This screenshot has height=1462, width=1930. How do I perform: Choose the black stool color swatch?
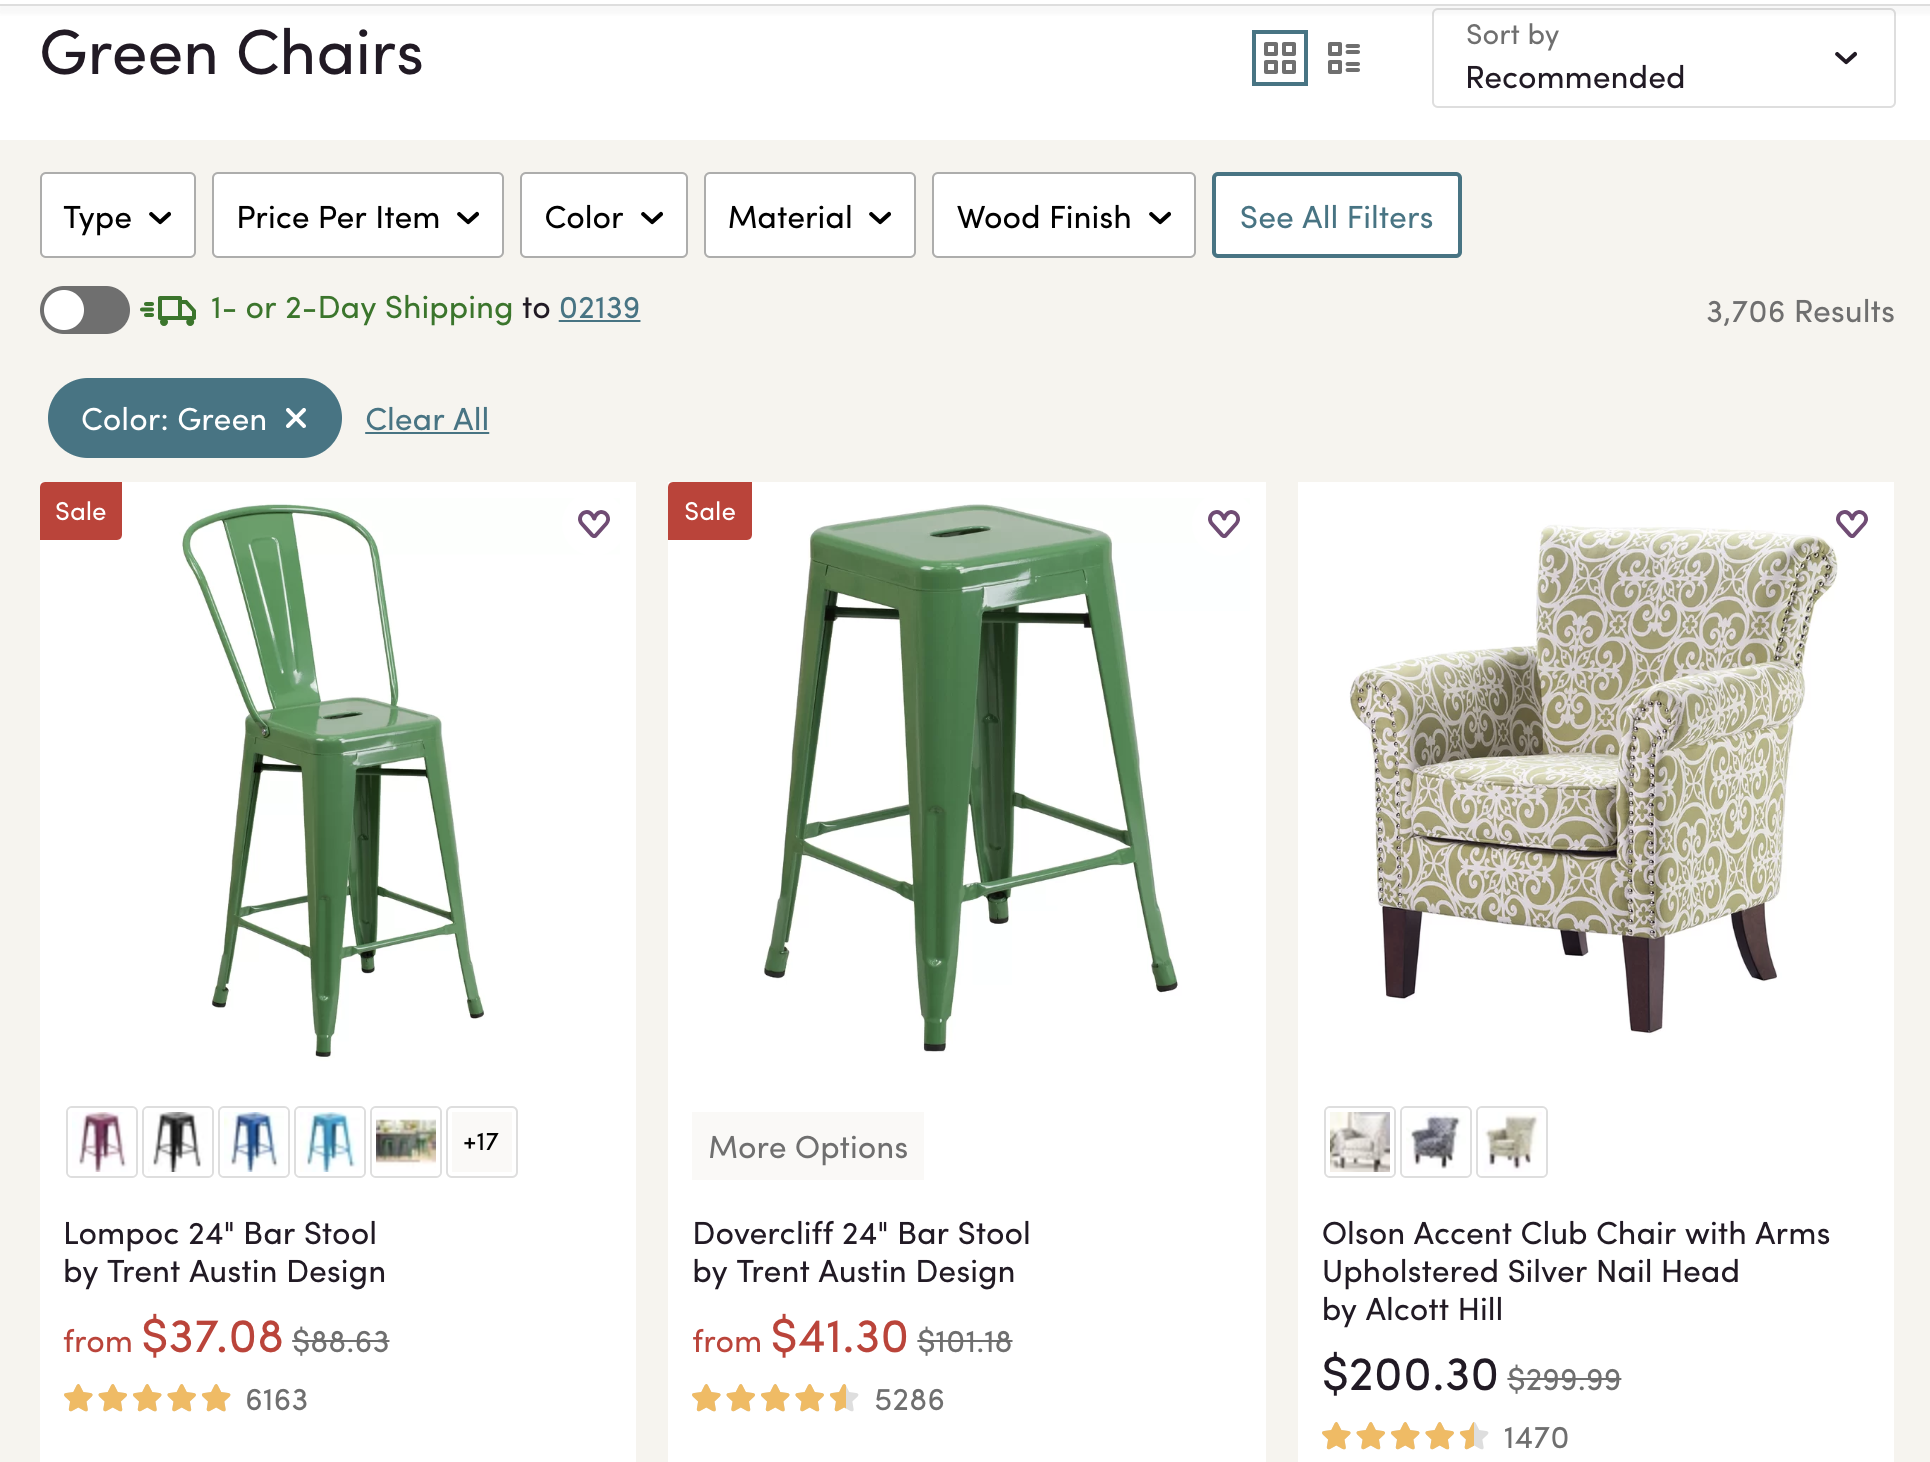[x=178, y=1142]
